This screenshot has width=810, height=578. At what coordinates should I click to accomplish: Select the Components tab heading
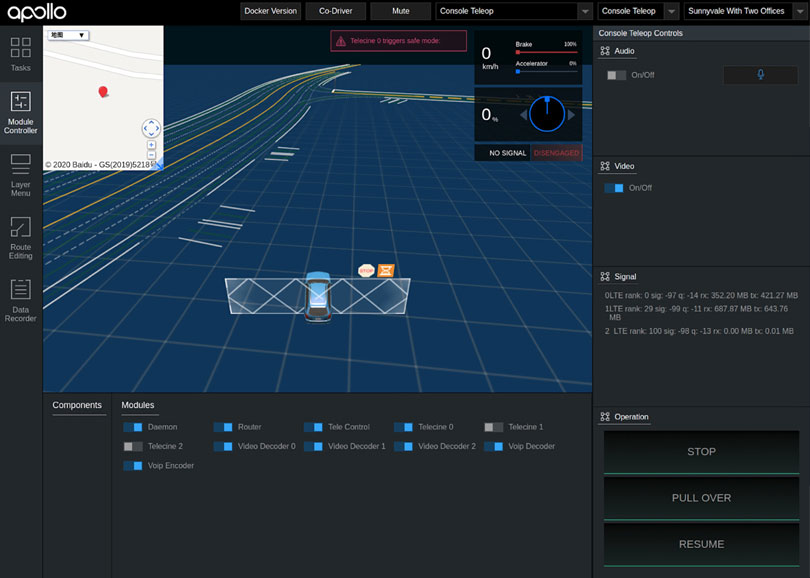pyautogui.click(x=77, y=405)
